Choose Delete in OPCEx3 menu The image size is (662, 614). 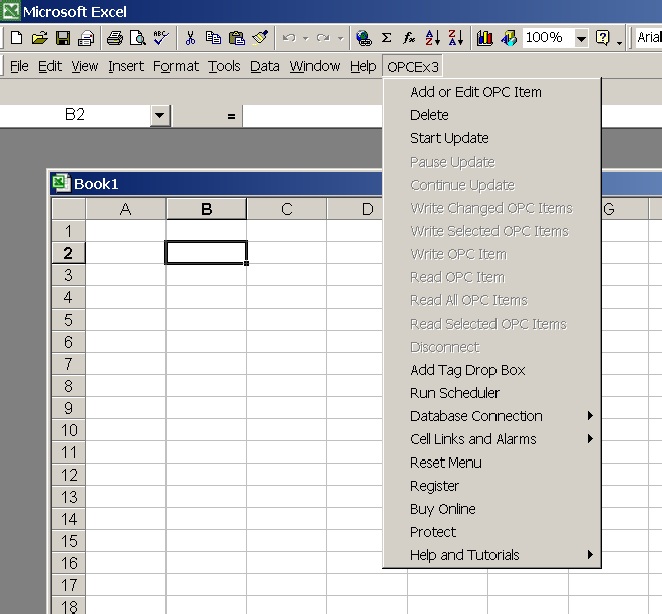492,115
